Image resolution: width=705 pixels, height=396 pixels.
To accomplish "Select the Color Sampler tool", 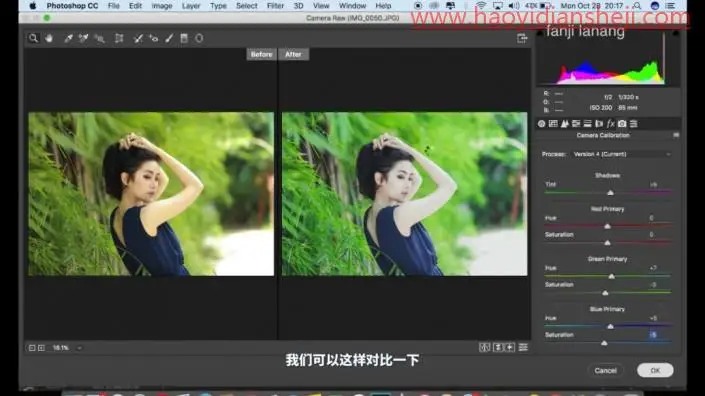I will tap(84, 38).
